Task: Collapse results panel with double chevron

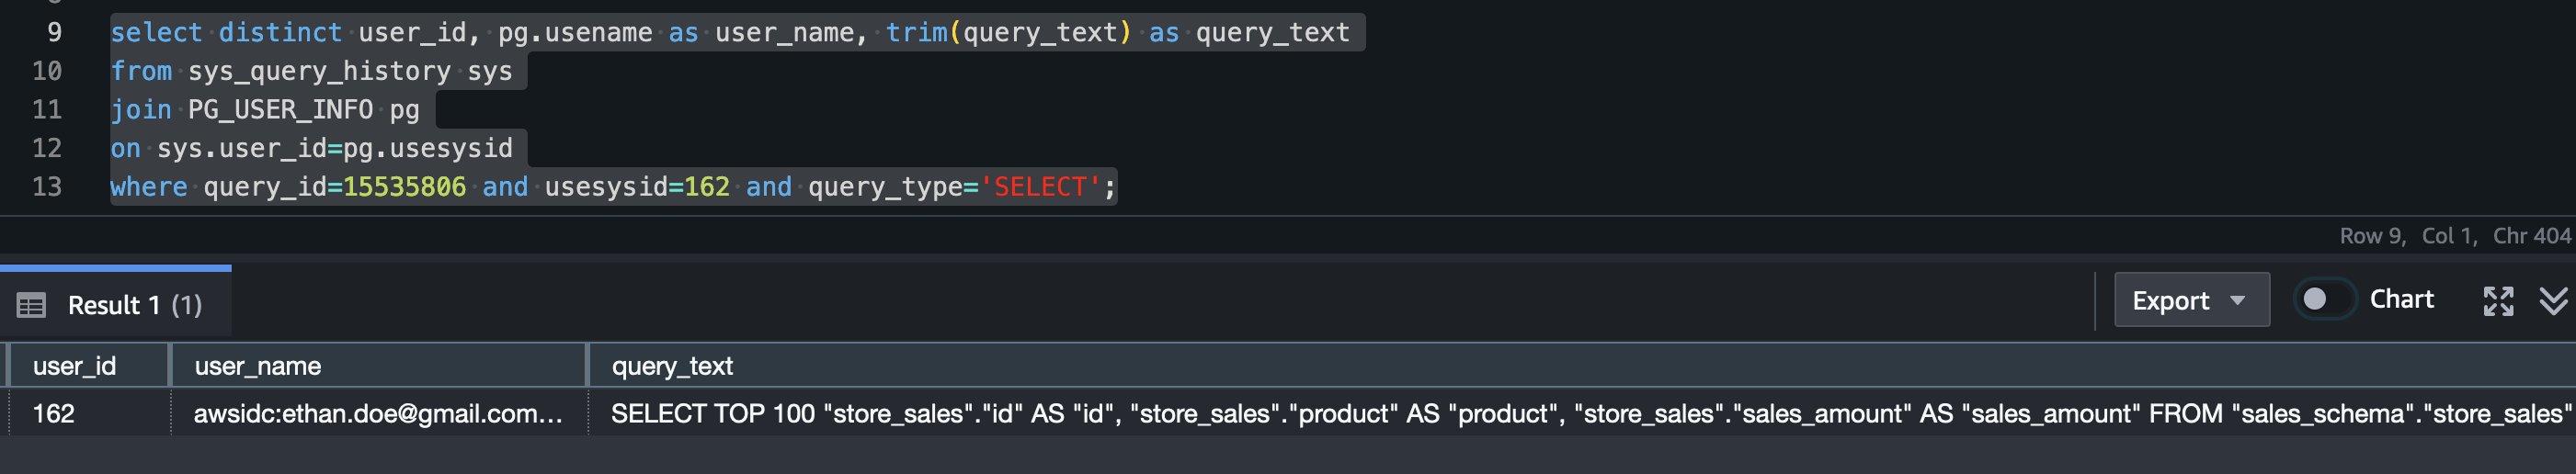Action: point(2554,301)
